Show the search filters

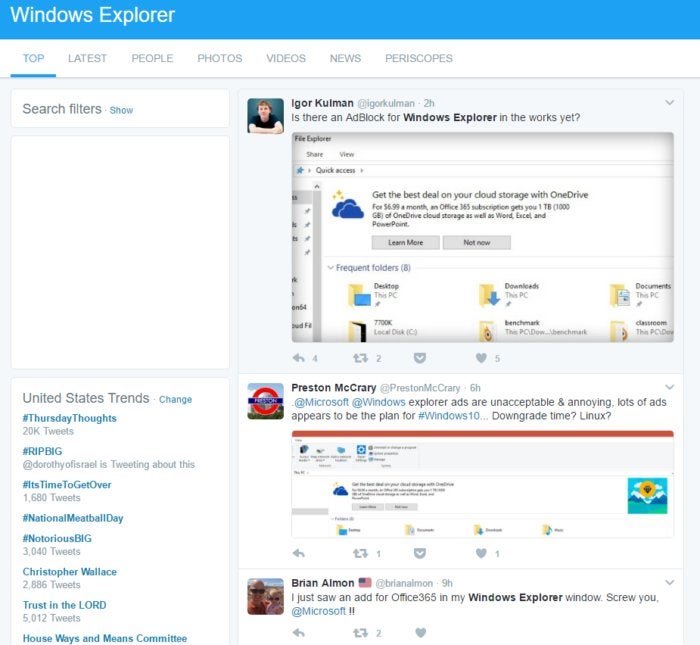tap(121, 110)
